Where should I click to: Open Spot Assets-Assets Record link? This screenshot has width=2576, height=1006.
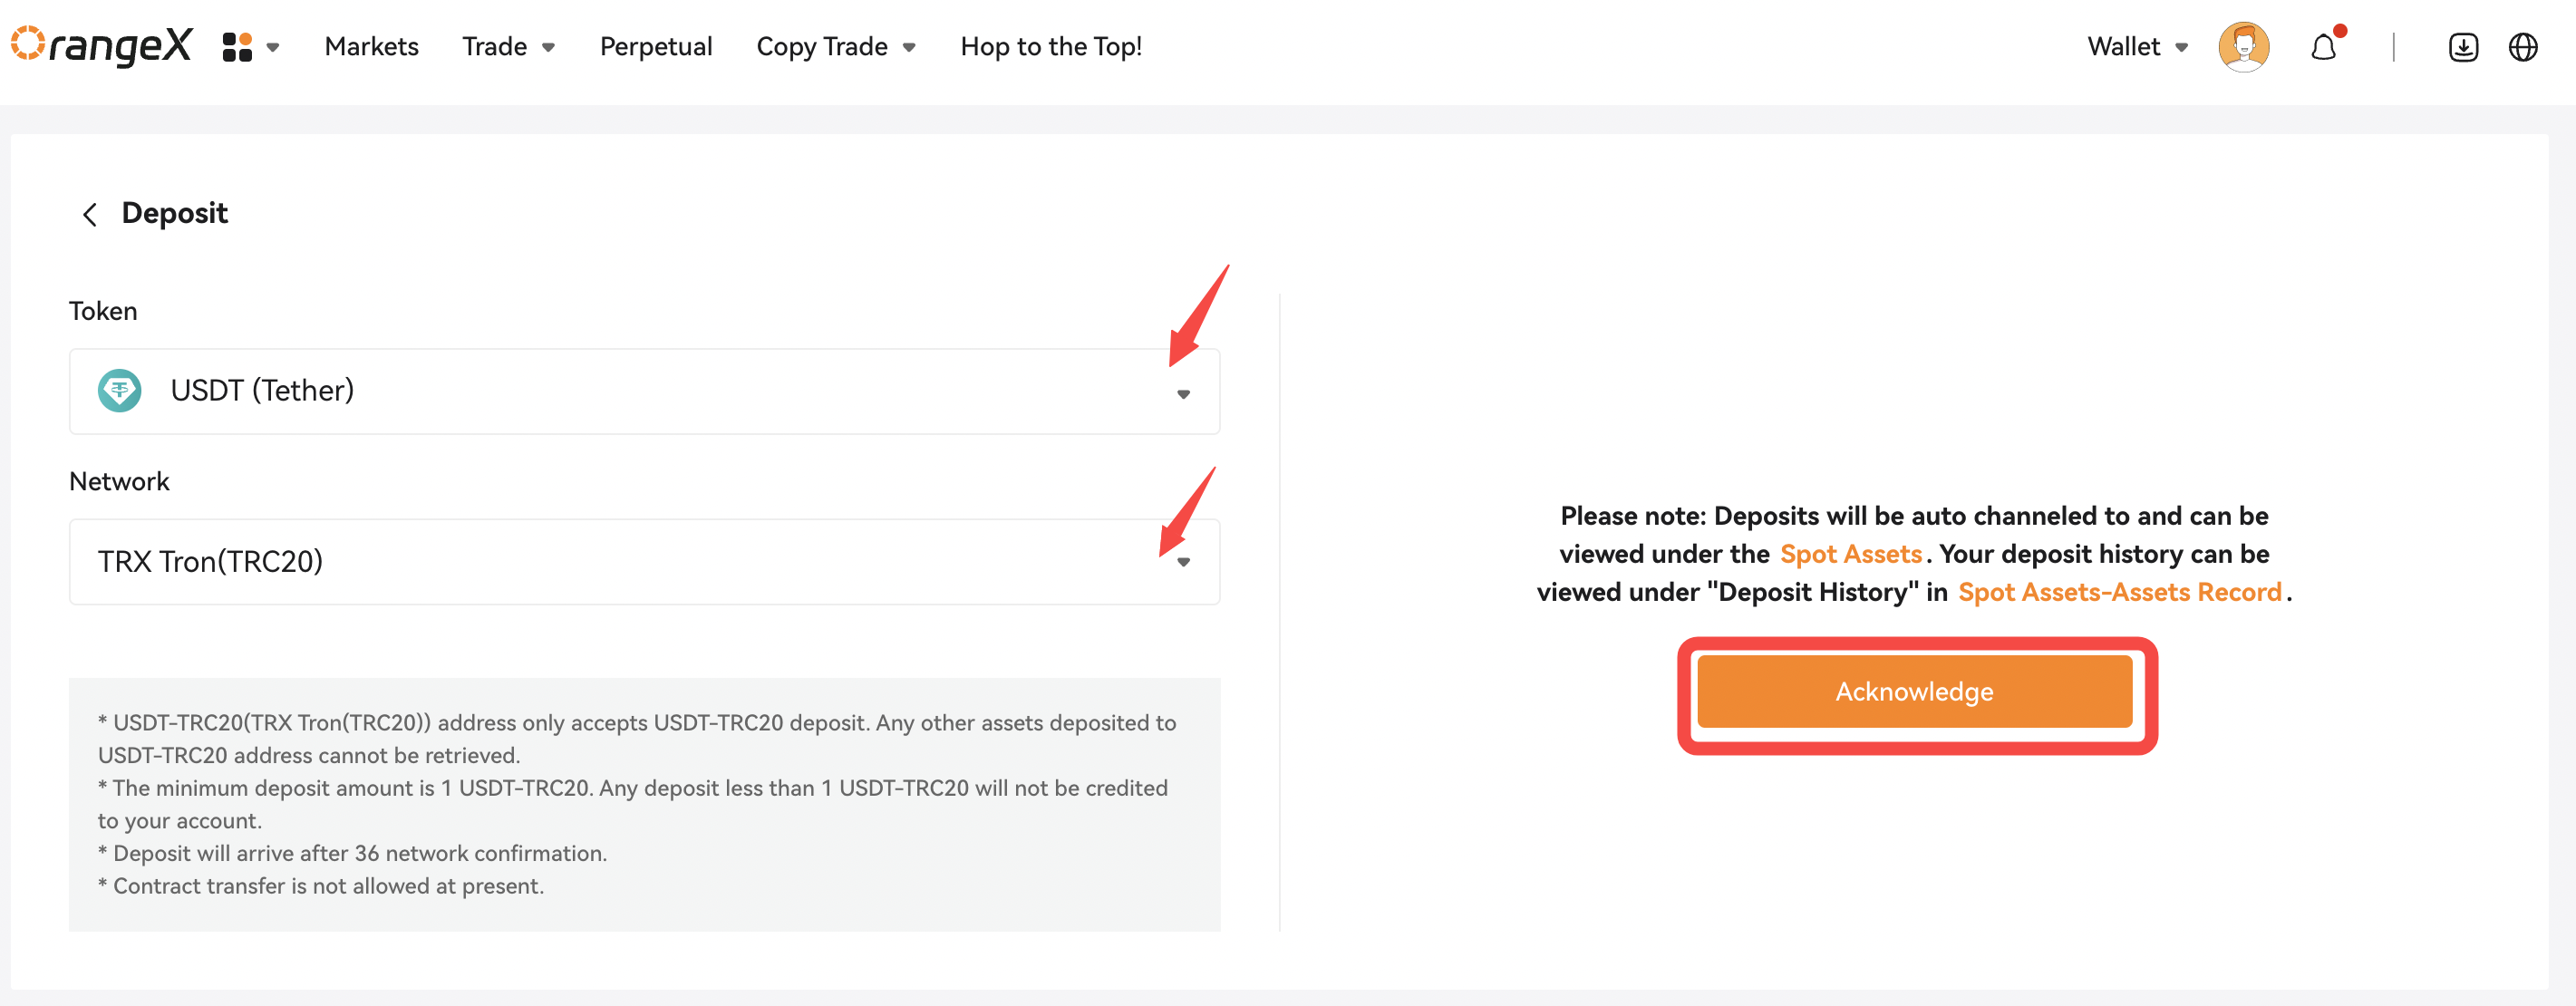click(2119, 592)
